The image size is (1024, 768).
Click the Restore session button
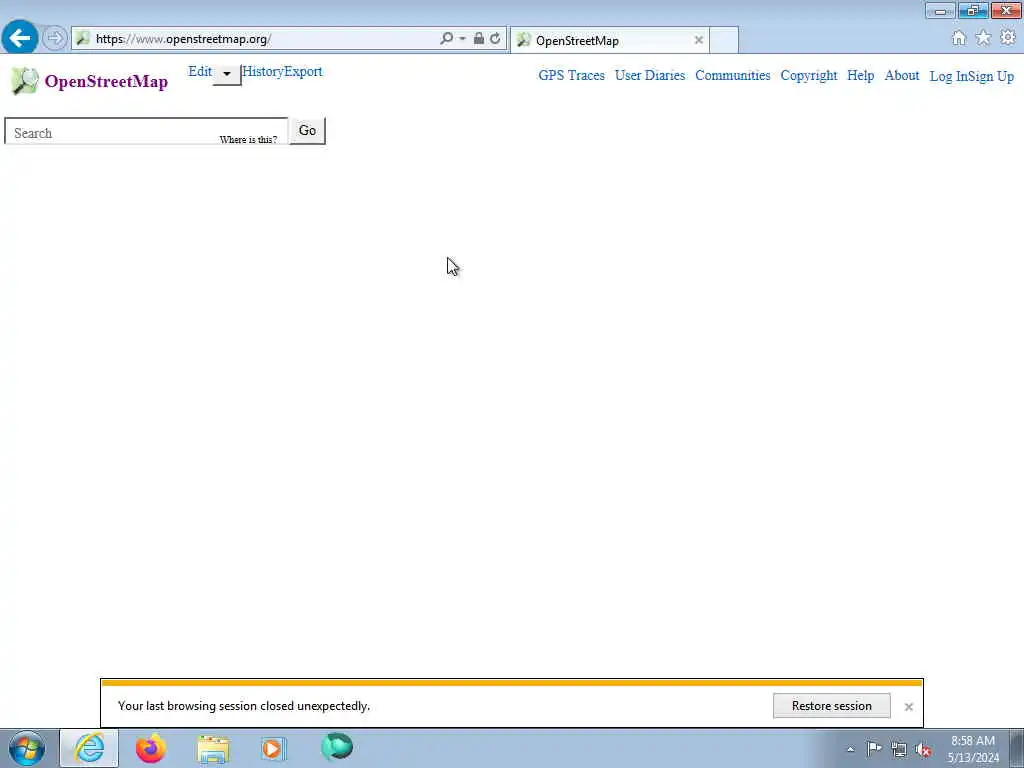(831, 706)
